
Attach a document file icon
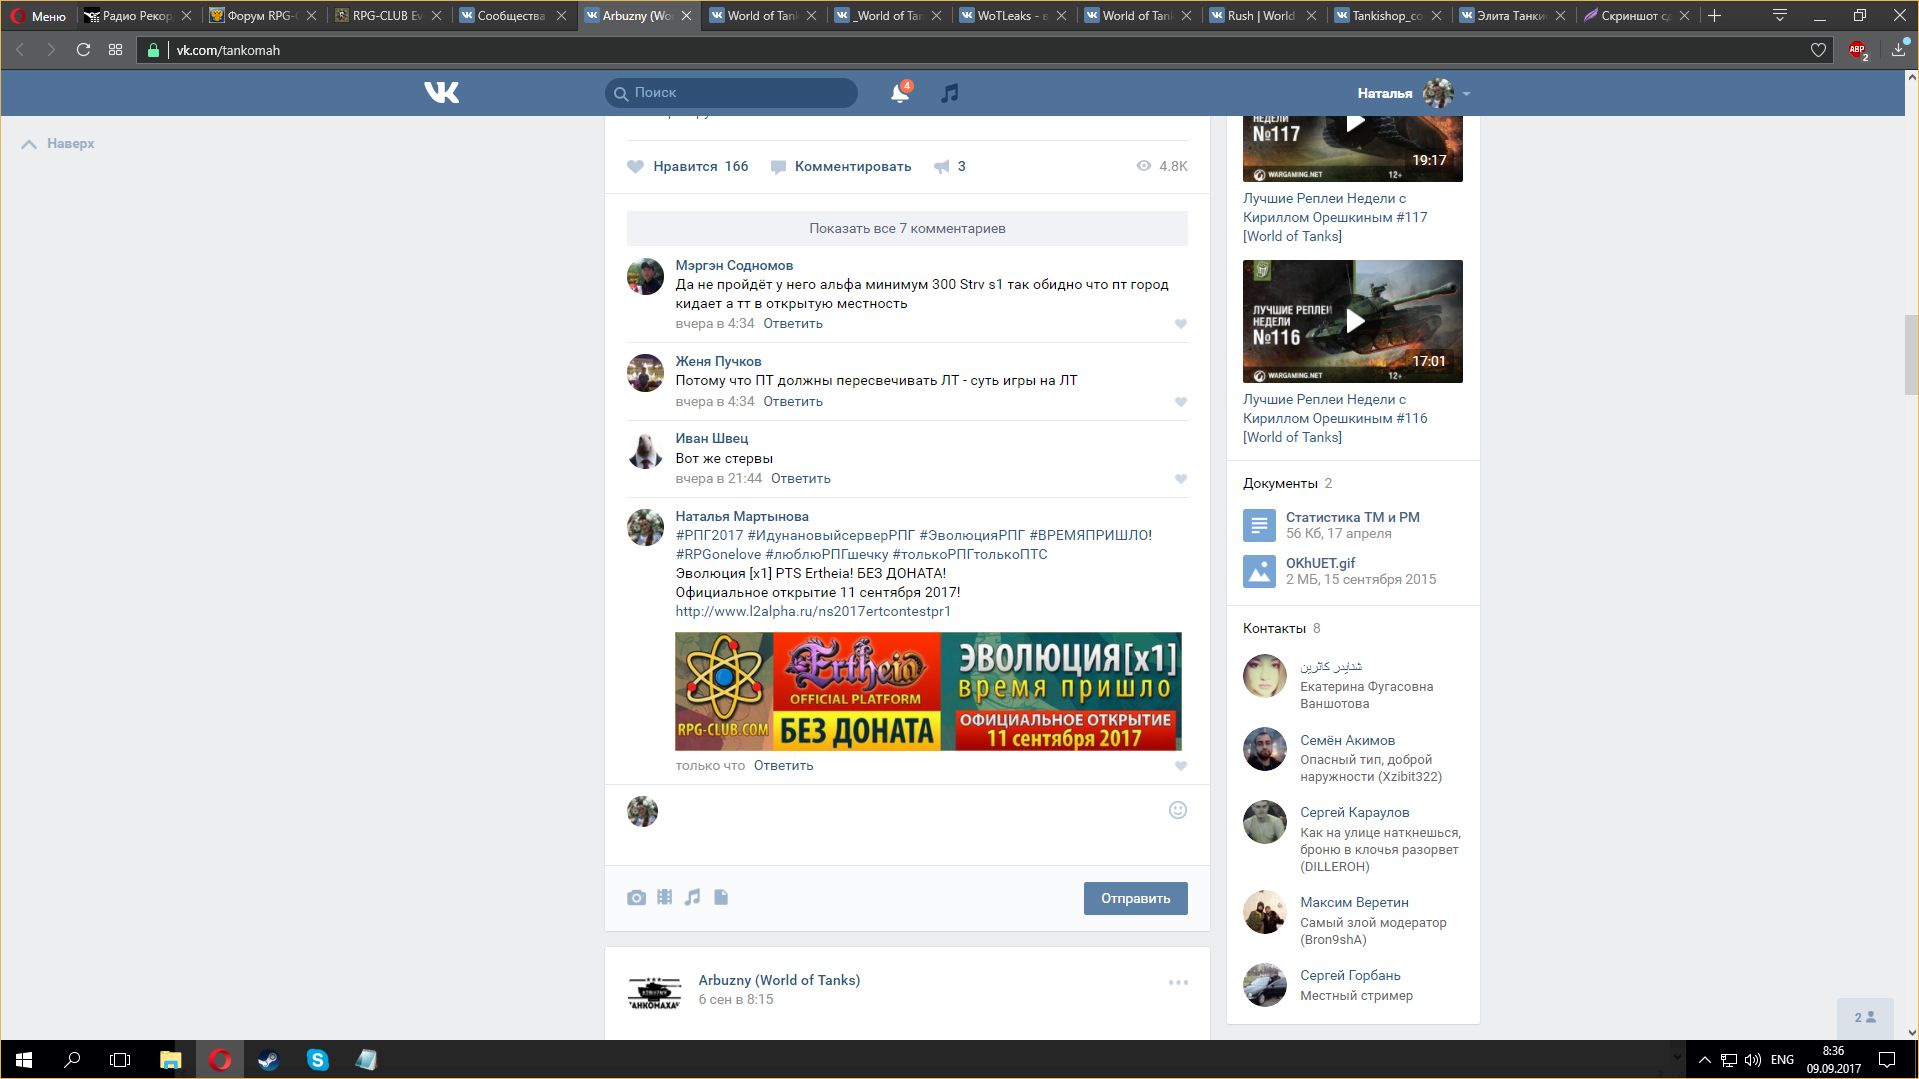(x=721, y=897)
